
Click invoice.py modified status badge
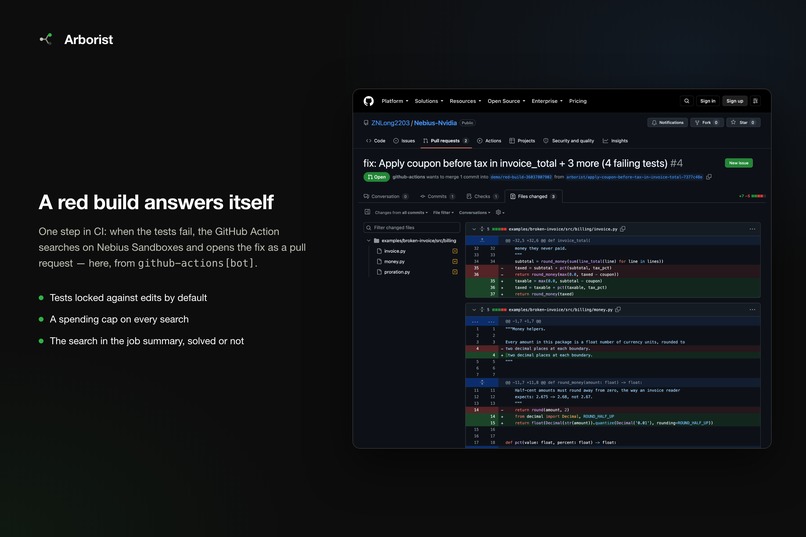coord(454,251)
